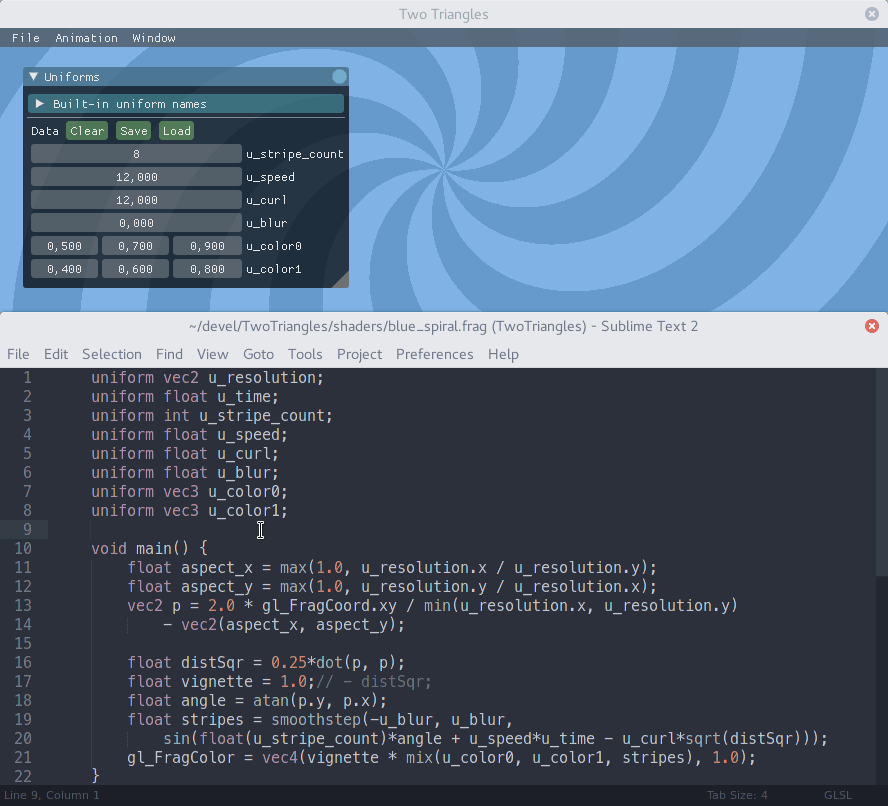Click the Load data button
The height and width of the screenshot is (806, 888).
pyautogui.click(x=177, y=131)
